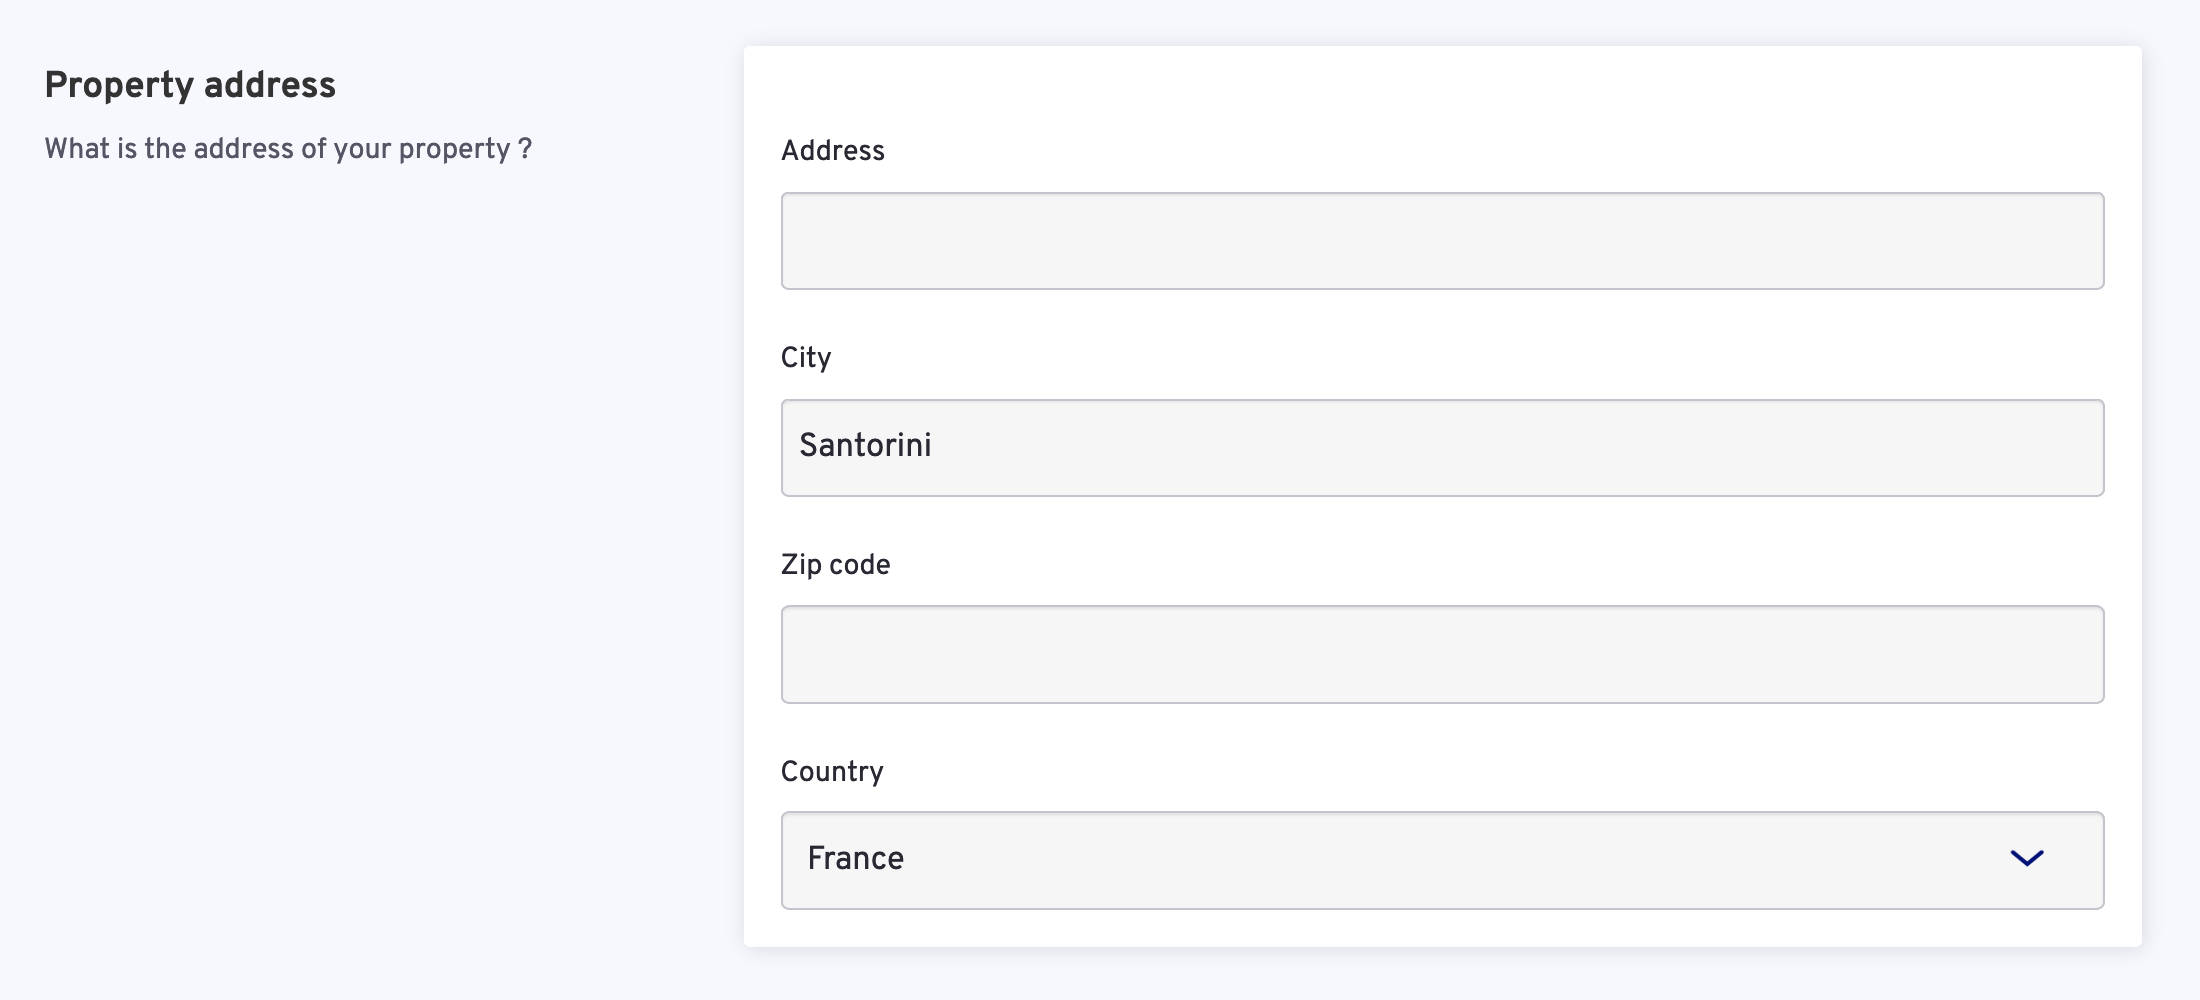
Task: Click the center of the Address text box
Action: [x=1442, y=241]
